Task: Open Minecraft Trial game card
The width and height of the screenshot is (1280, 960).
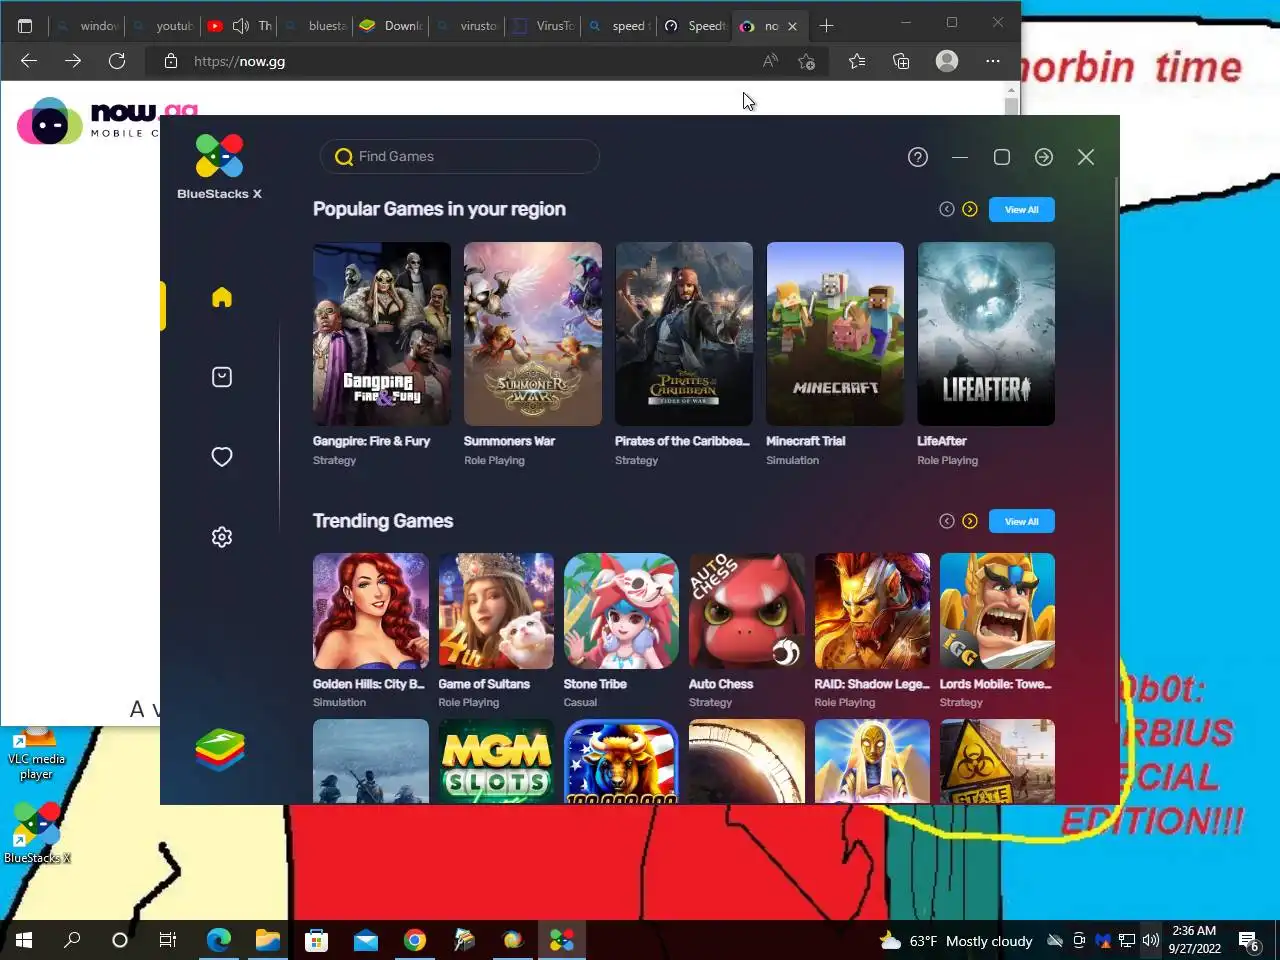Action: (835, 334)
